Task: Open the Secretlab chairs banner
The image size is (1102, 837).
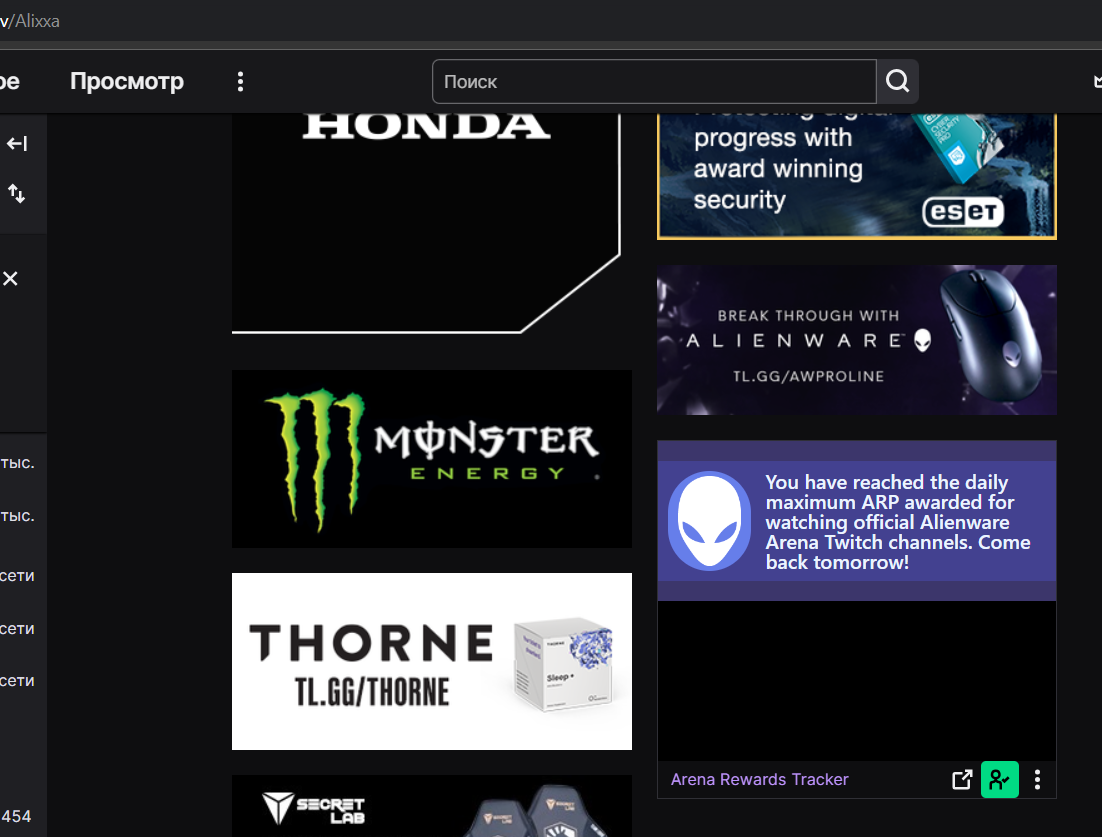Action: (x=432, y=806)
